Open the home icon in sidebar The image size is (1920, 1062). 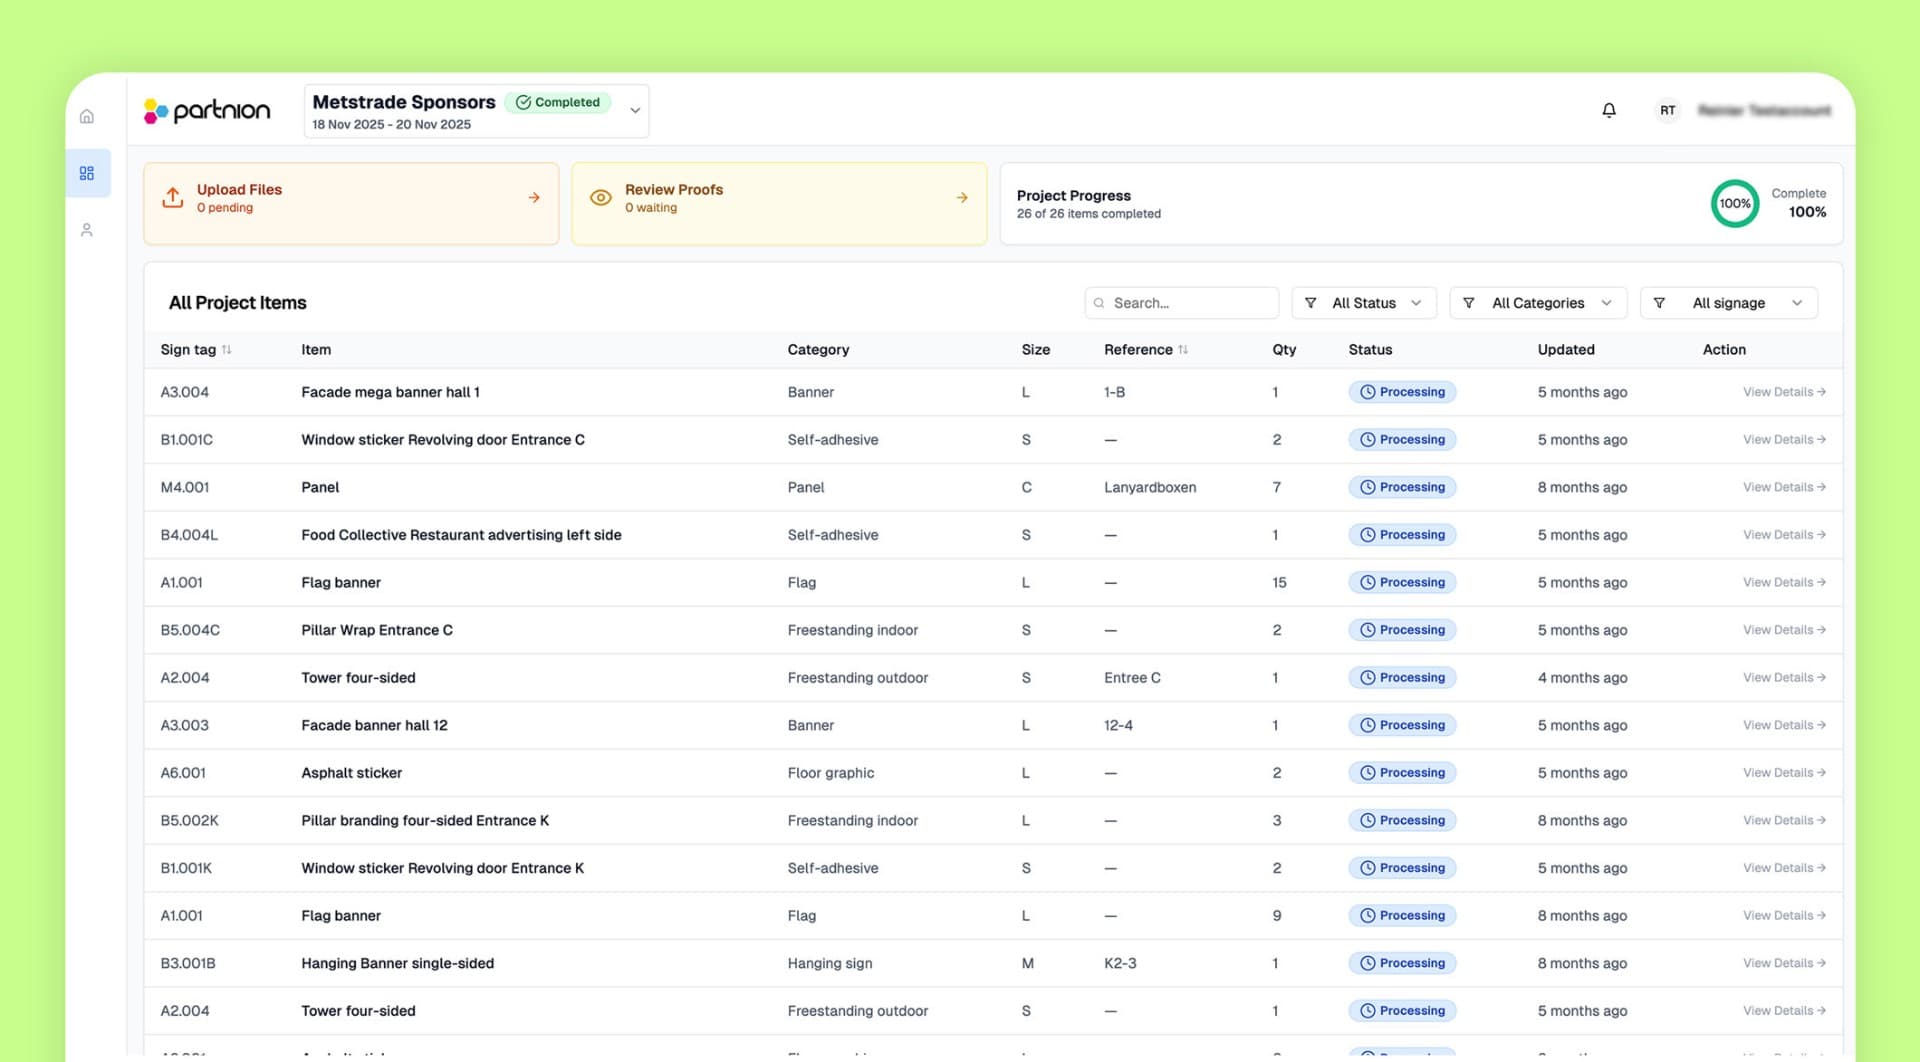point(87,117)
